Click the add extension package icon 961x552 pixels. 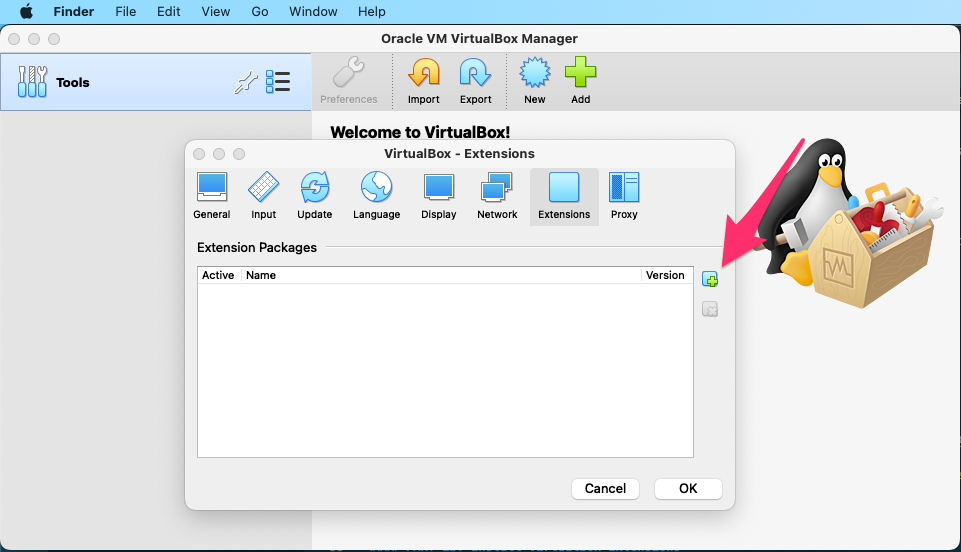(x=710, y=279)
